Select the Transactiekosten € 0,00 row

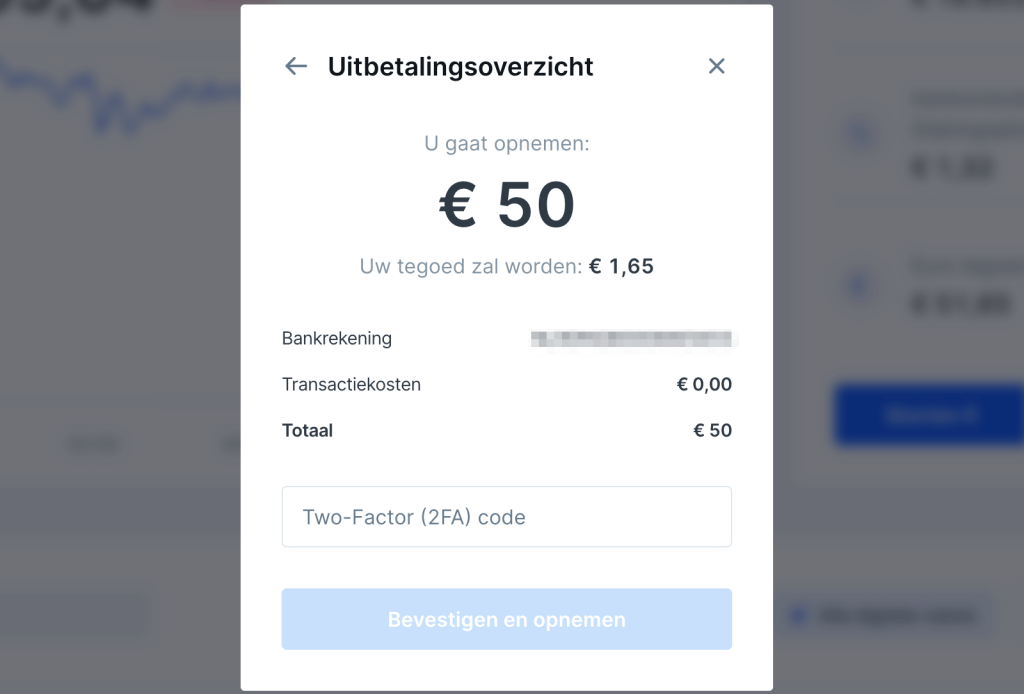[507, 384]
